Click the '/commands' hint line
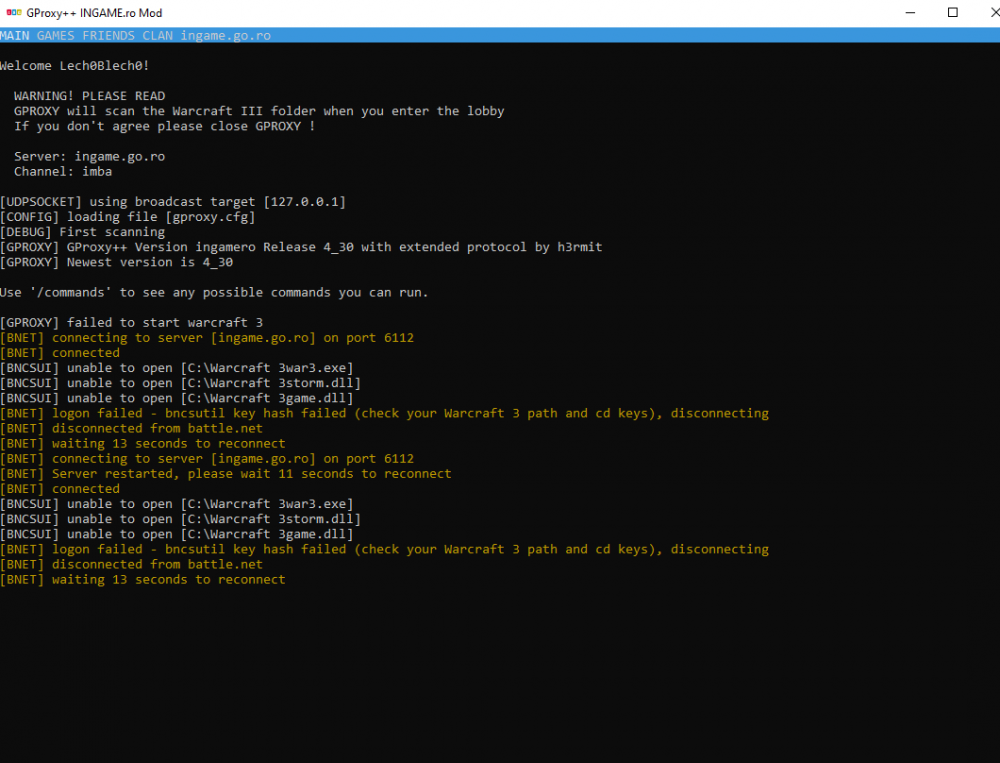Screen dimensions: 1000x763 [x=214, y=292]
